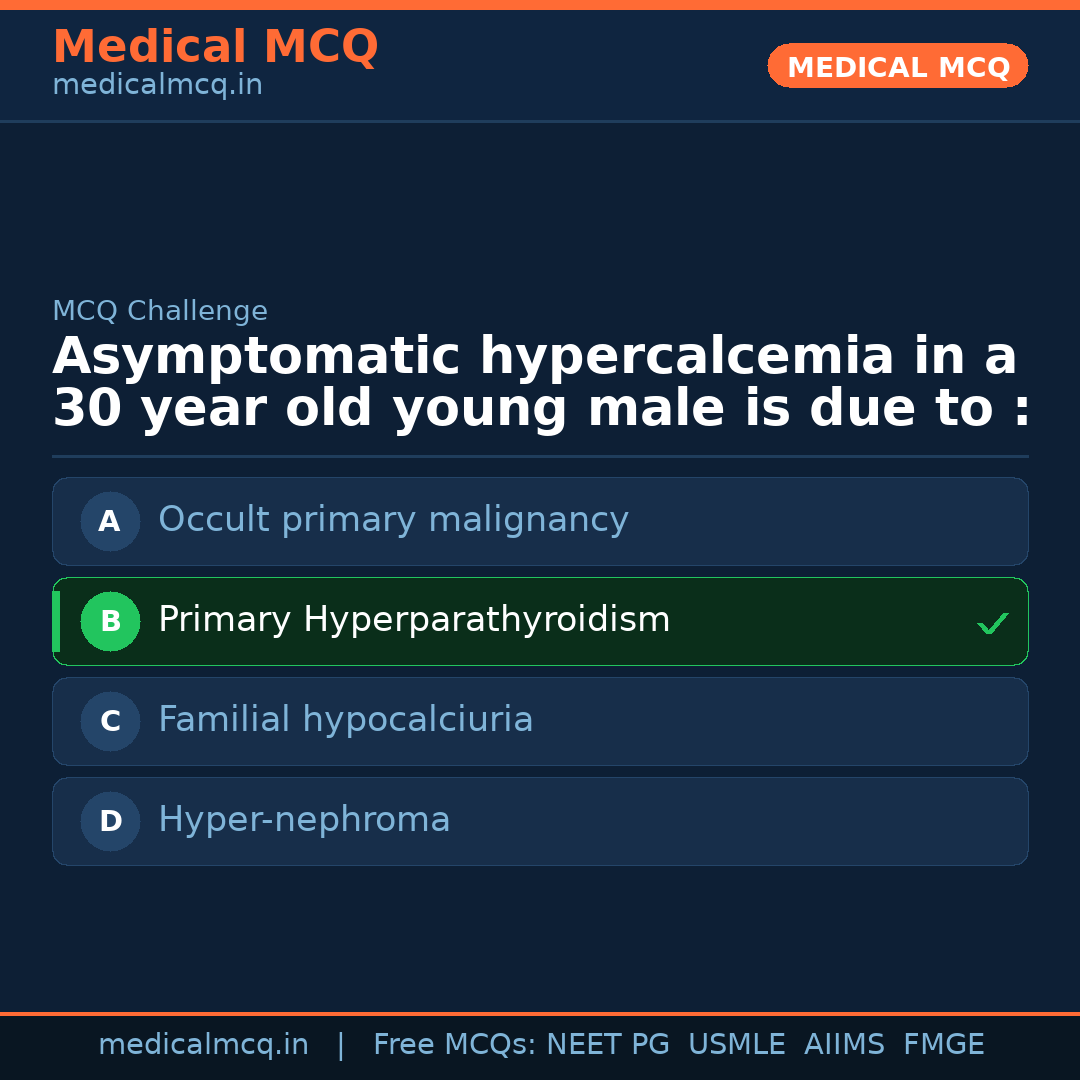Click the AIIMS footer text

(x=844, y=1045)
